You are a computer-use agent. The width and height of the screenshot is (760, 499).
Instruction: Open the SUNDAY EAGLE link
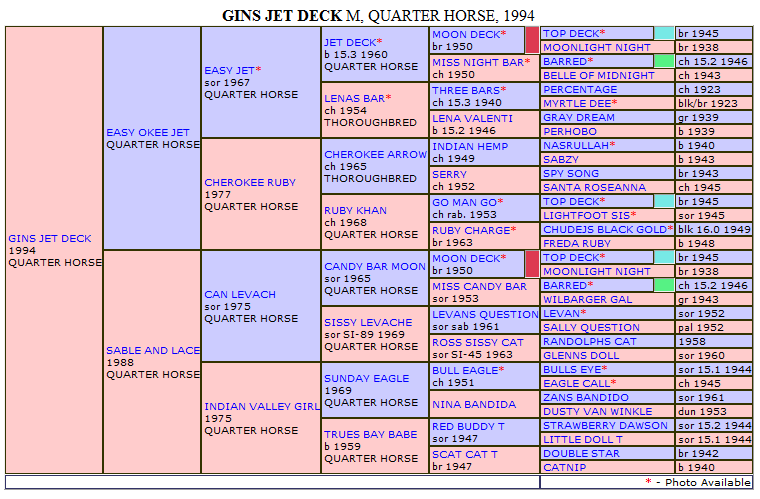366,378
